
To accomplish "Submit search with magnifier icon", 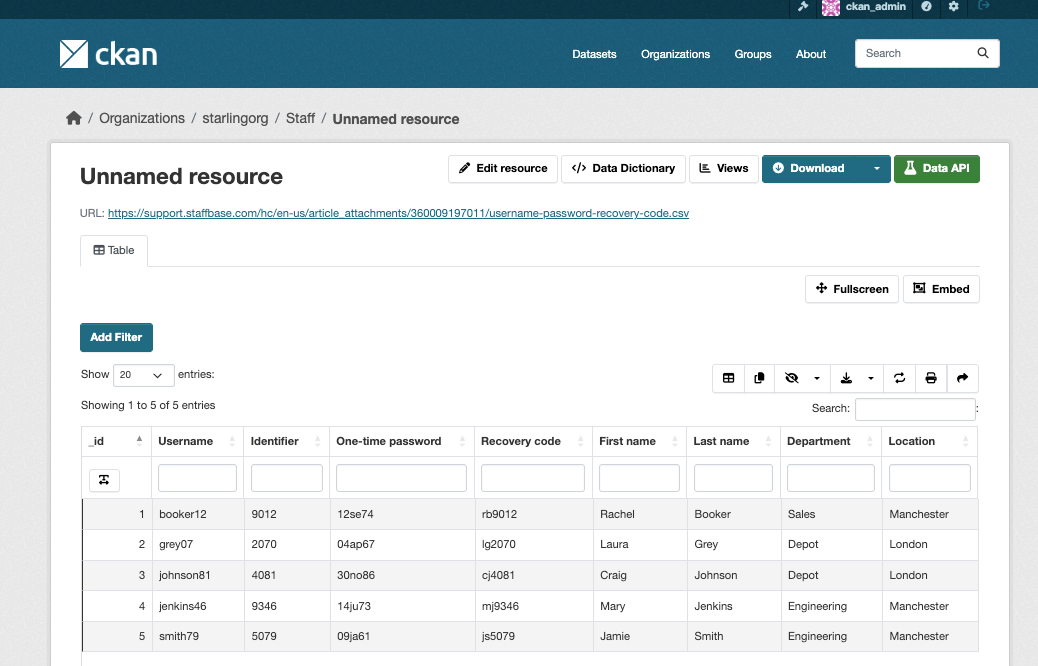I will pos(983,53).
